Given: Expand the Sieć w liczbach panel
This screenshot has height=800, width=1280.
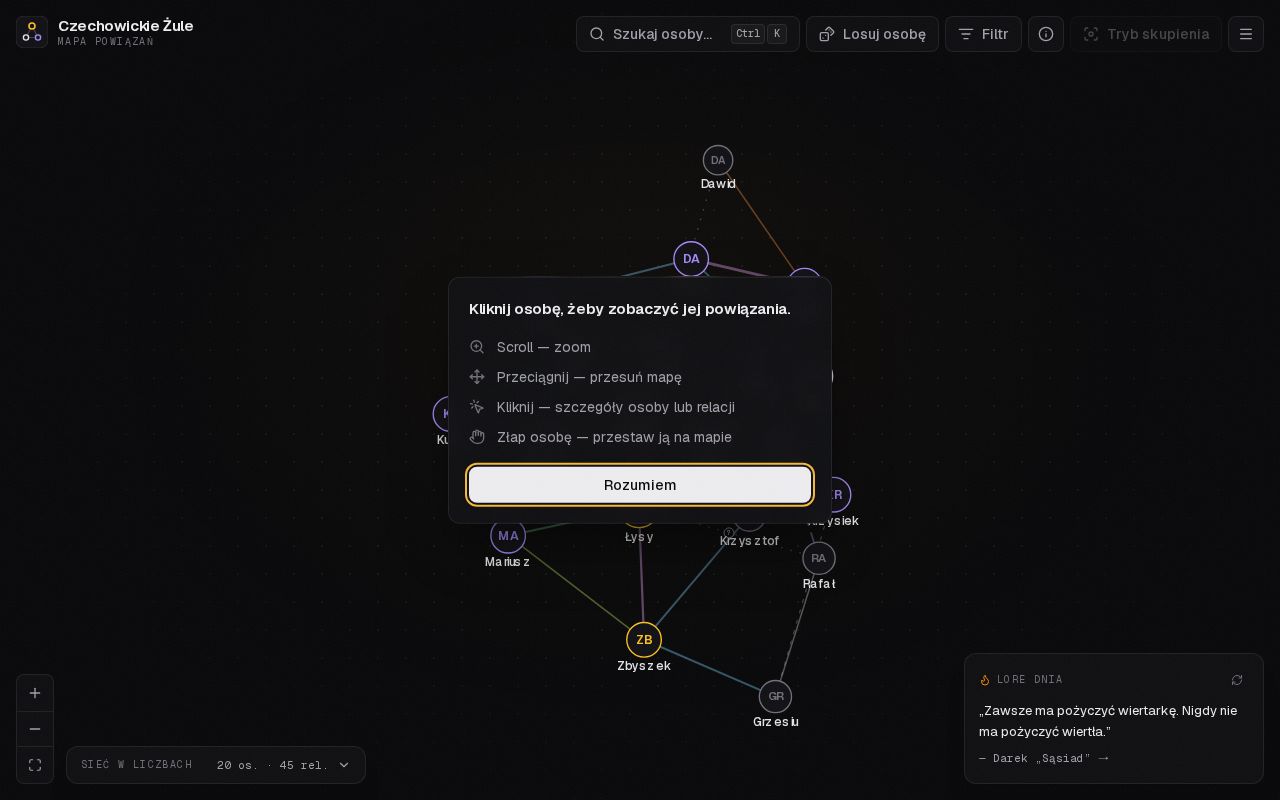Looking at the screenshot, I should (x=216, y=765).
